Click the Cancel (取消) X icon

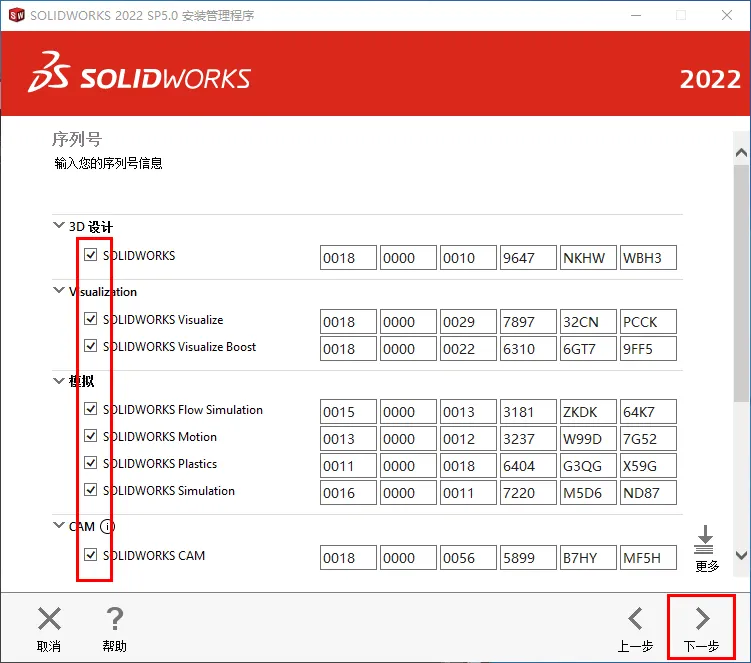point(49,618)
